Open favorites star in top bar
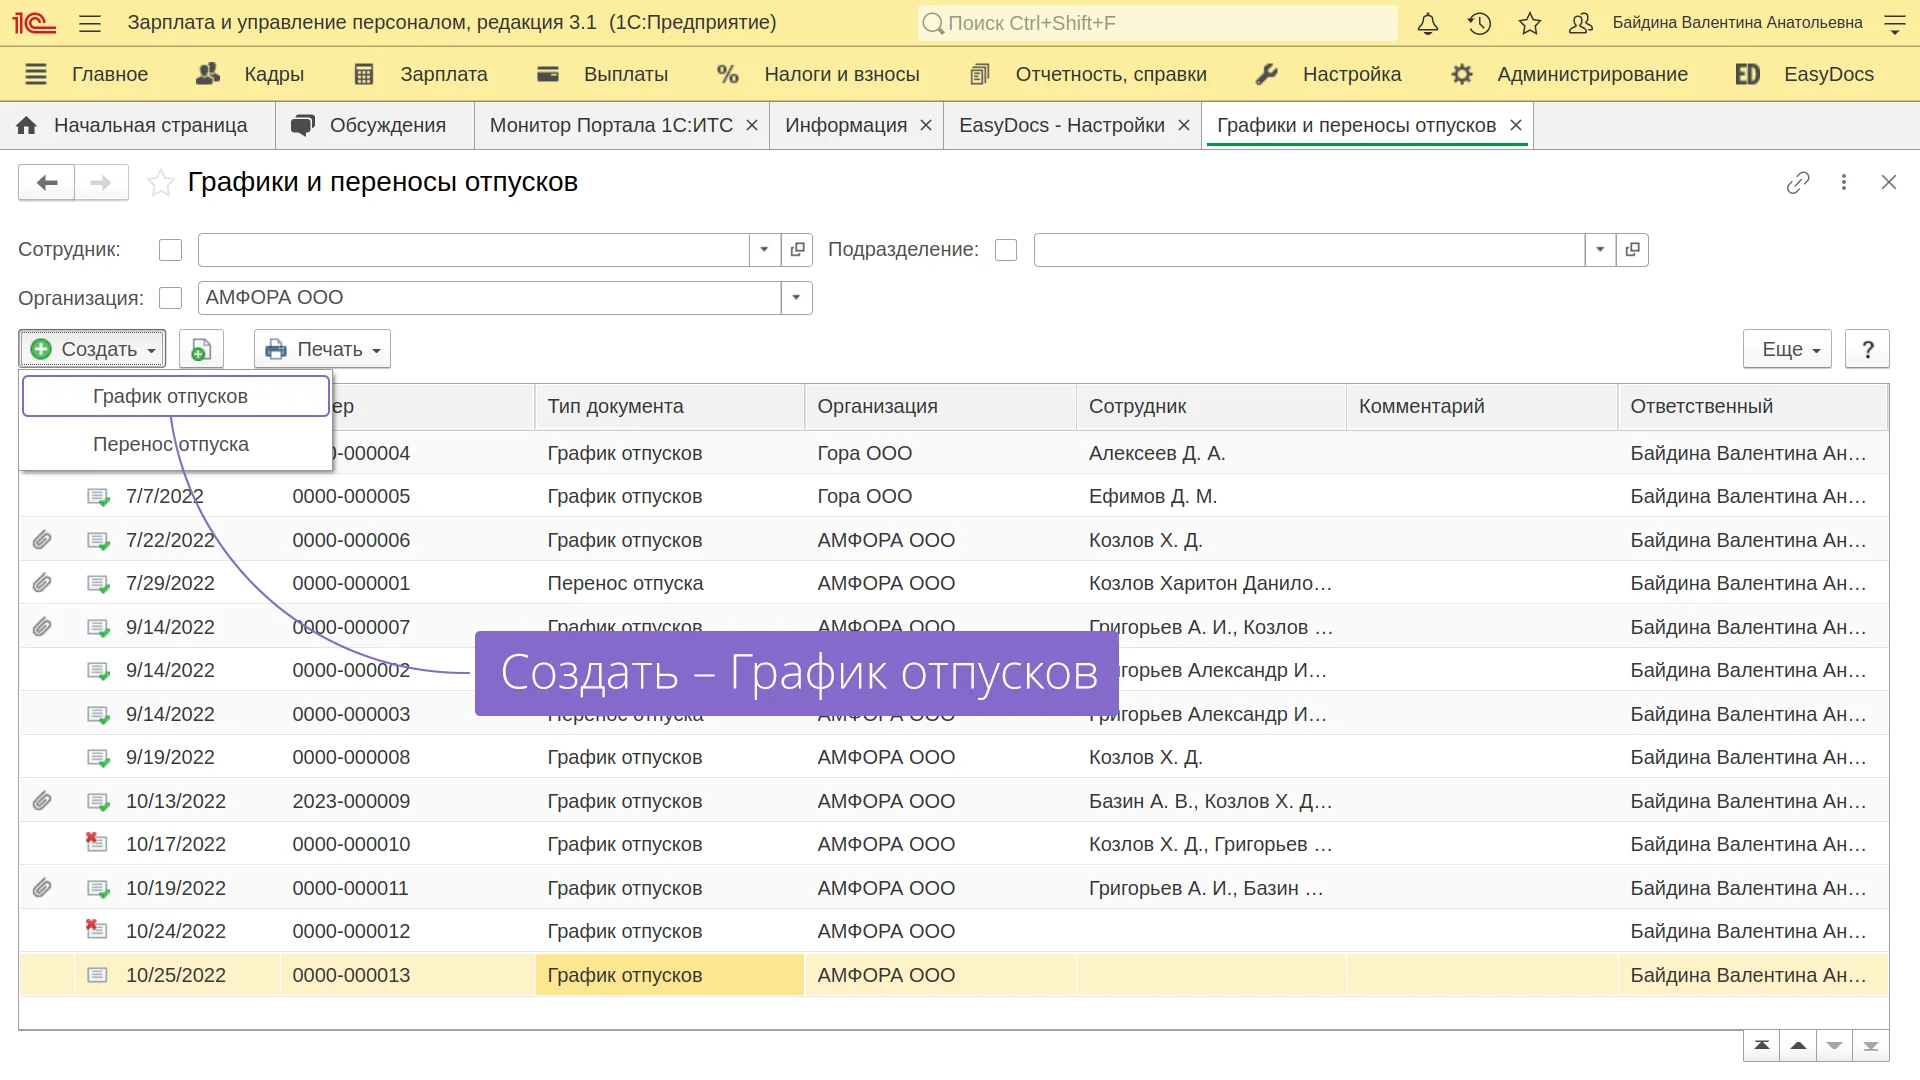Image resolution: width=1920 pixels, height=1080 pixels. pos(1529,23)
